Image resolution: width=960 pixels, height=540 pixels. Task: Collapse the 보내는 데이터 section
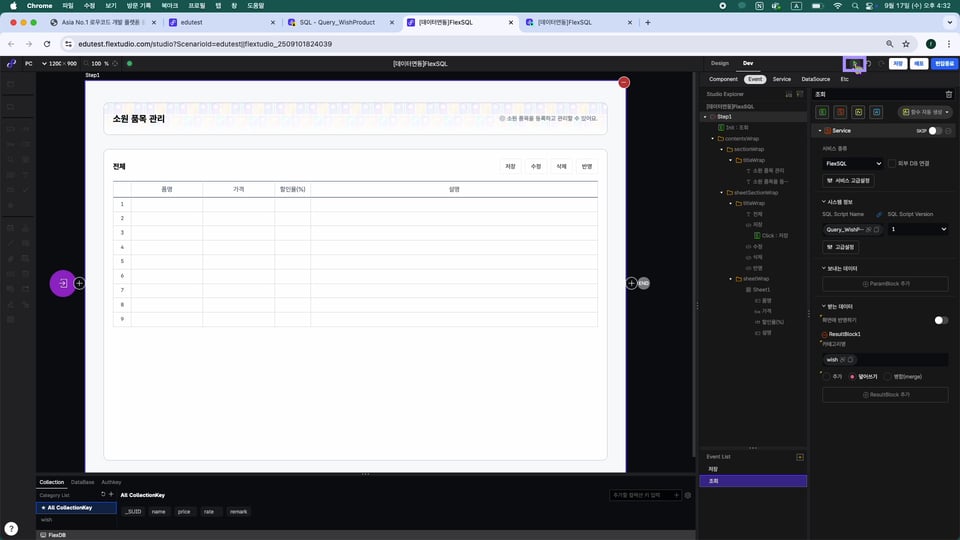click(823, 268)
